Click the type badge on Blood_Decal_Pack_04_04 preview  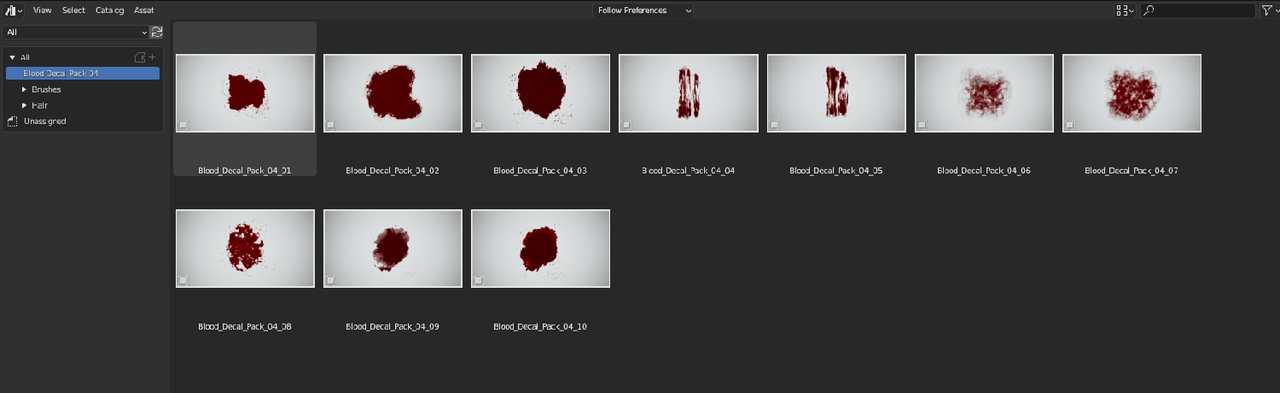pos(627,125)
